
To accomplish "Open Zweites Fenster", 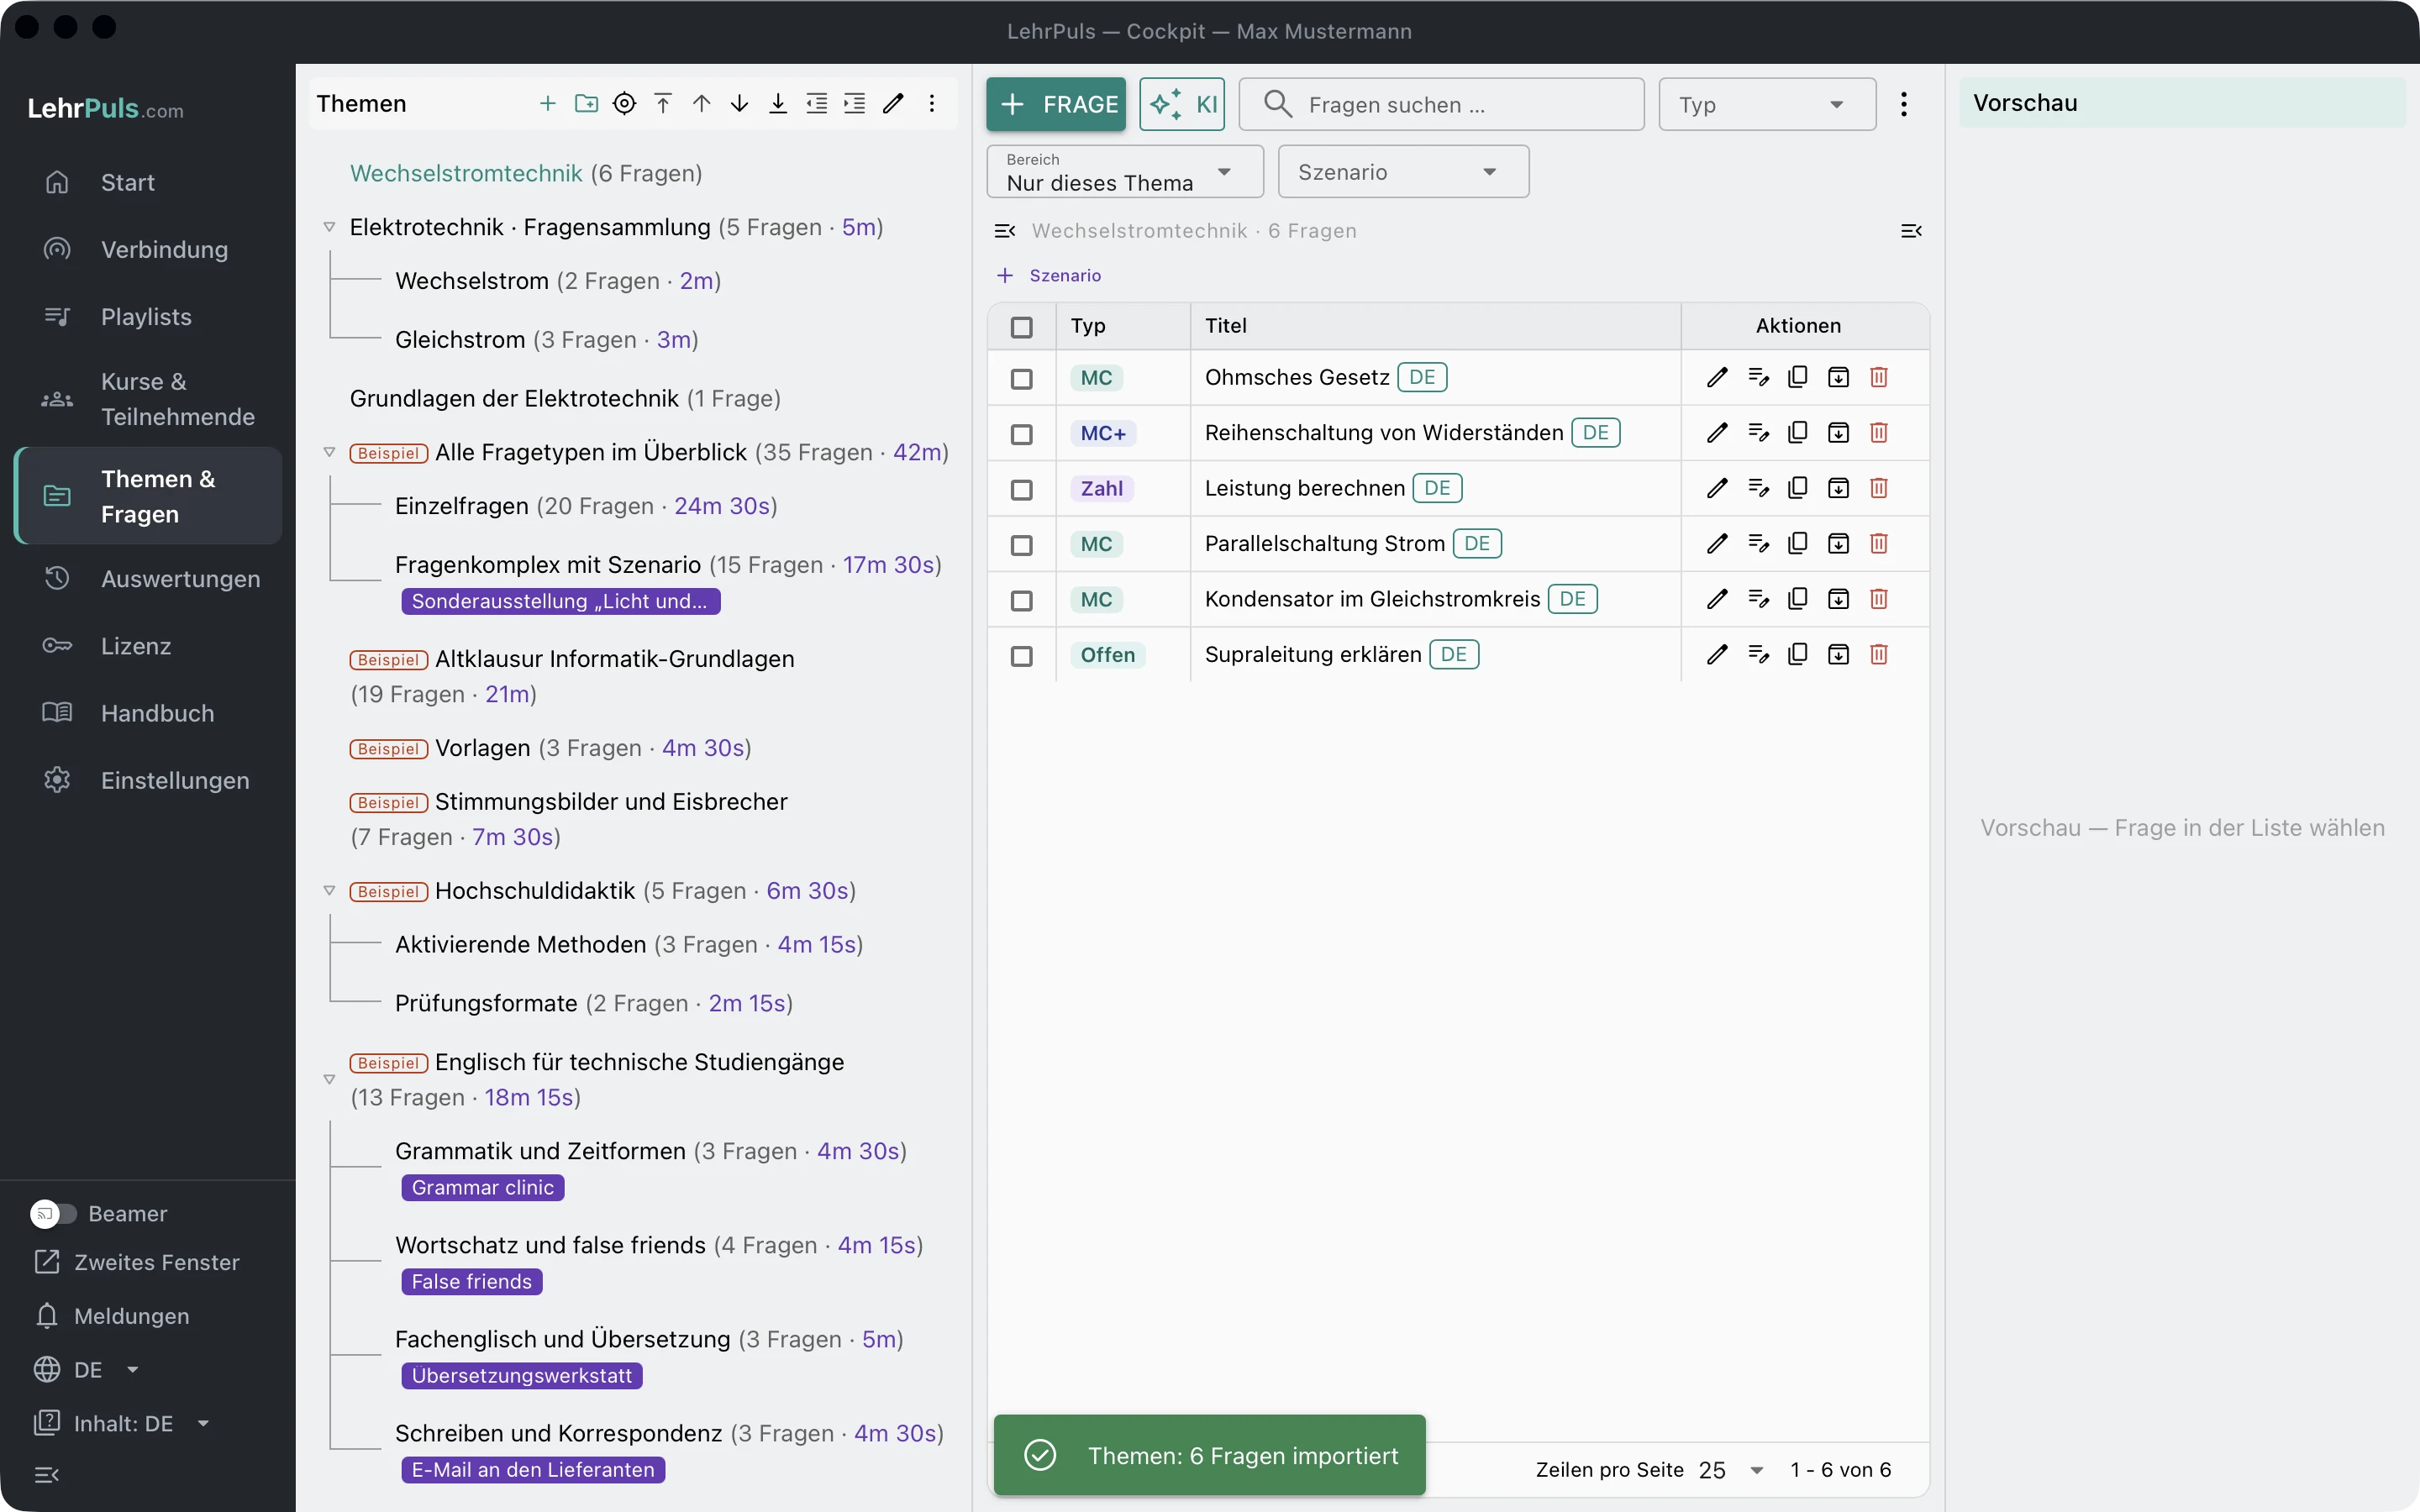I will coord(137,1262).
